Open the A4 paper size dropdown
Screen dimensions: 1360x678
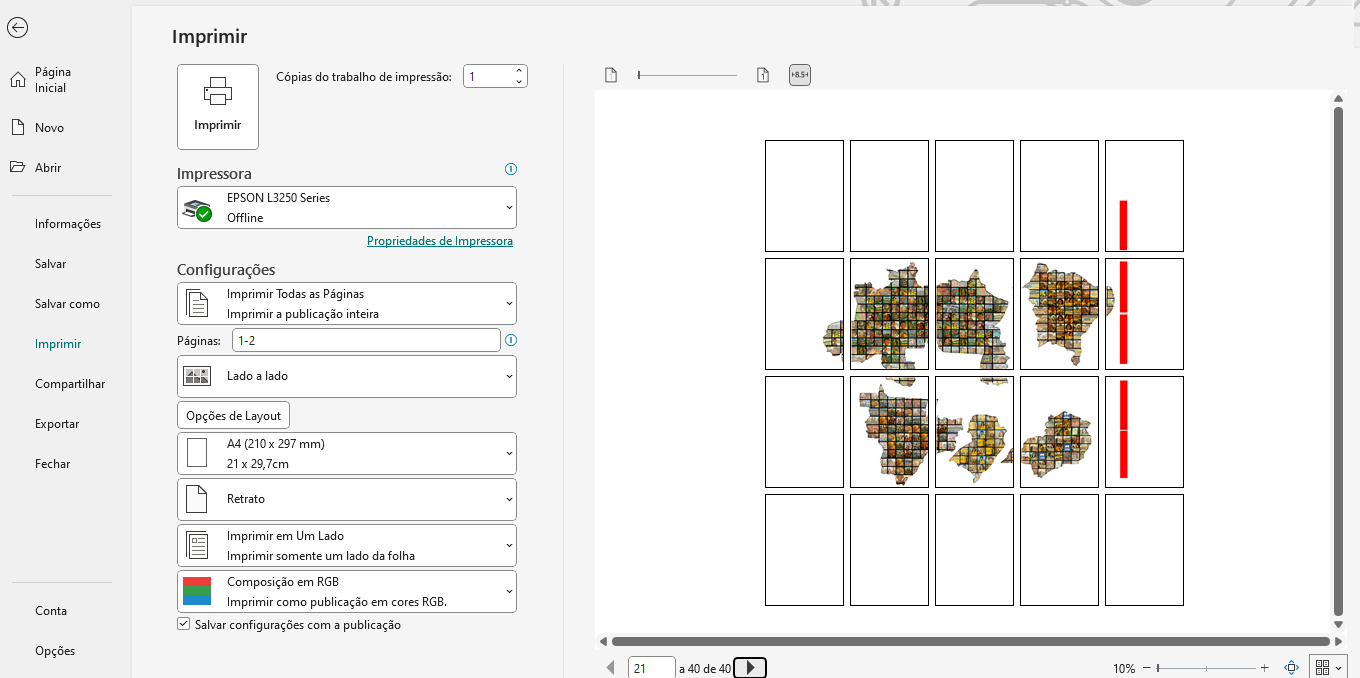(347, 453)
